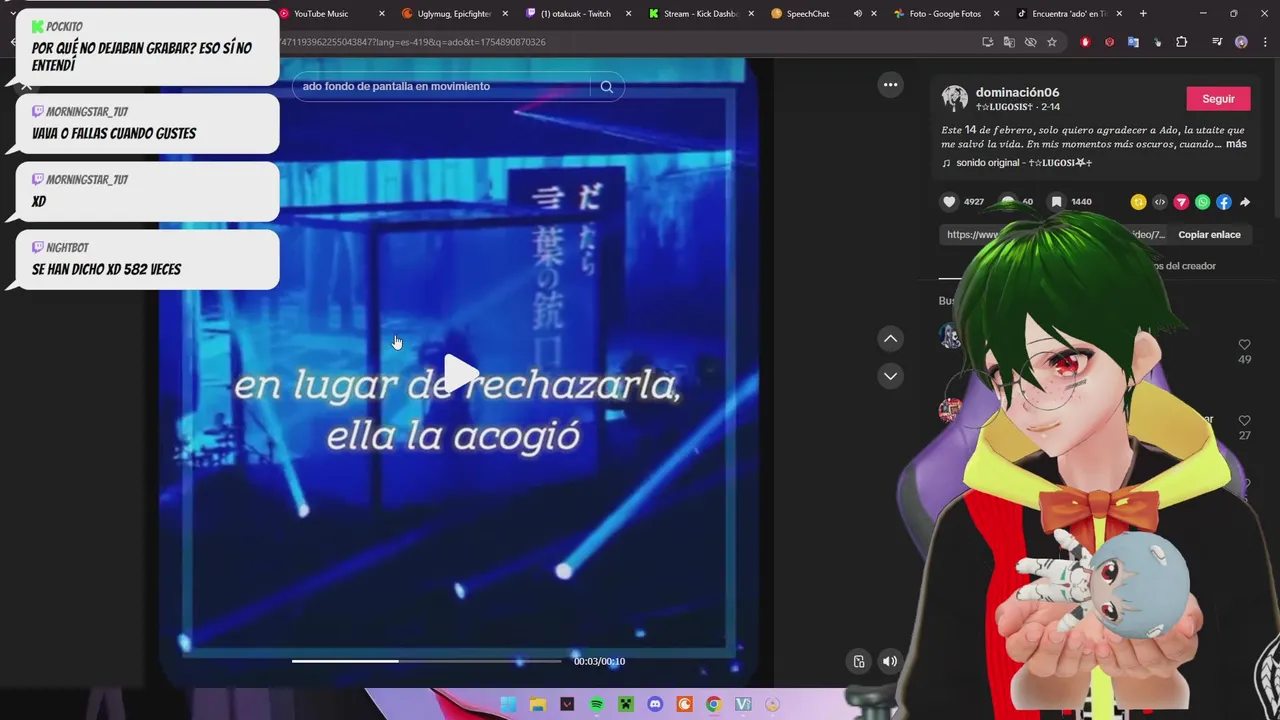Click the browser address bar URL
This screenshot has height=720, width=1280.
click(412, 42)
